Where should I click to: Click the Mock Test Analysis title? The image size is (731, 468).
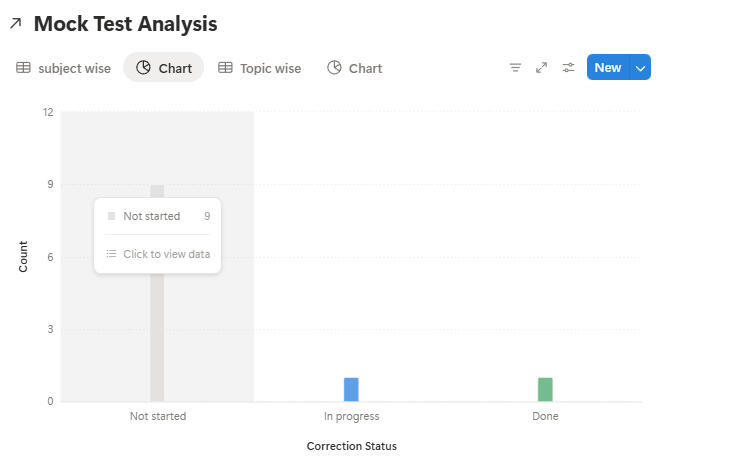[x=125, y=24]
